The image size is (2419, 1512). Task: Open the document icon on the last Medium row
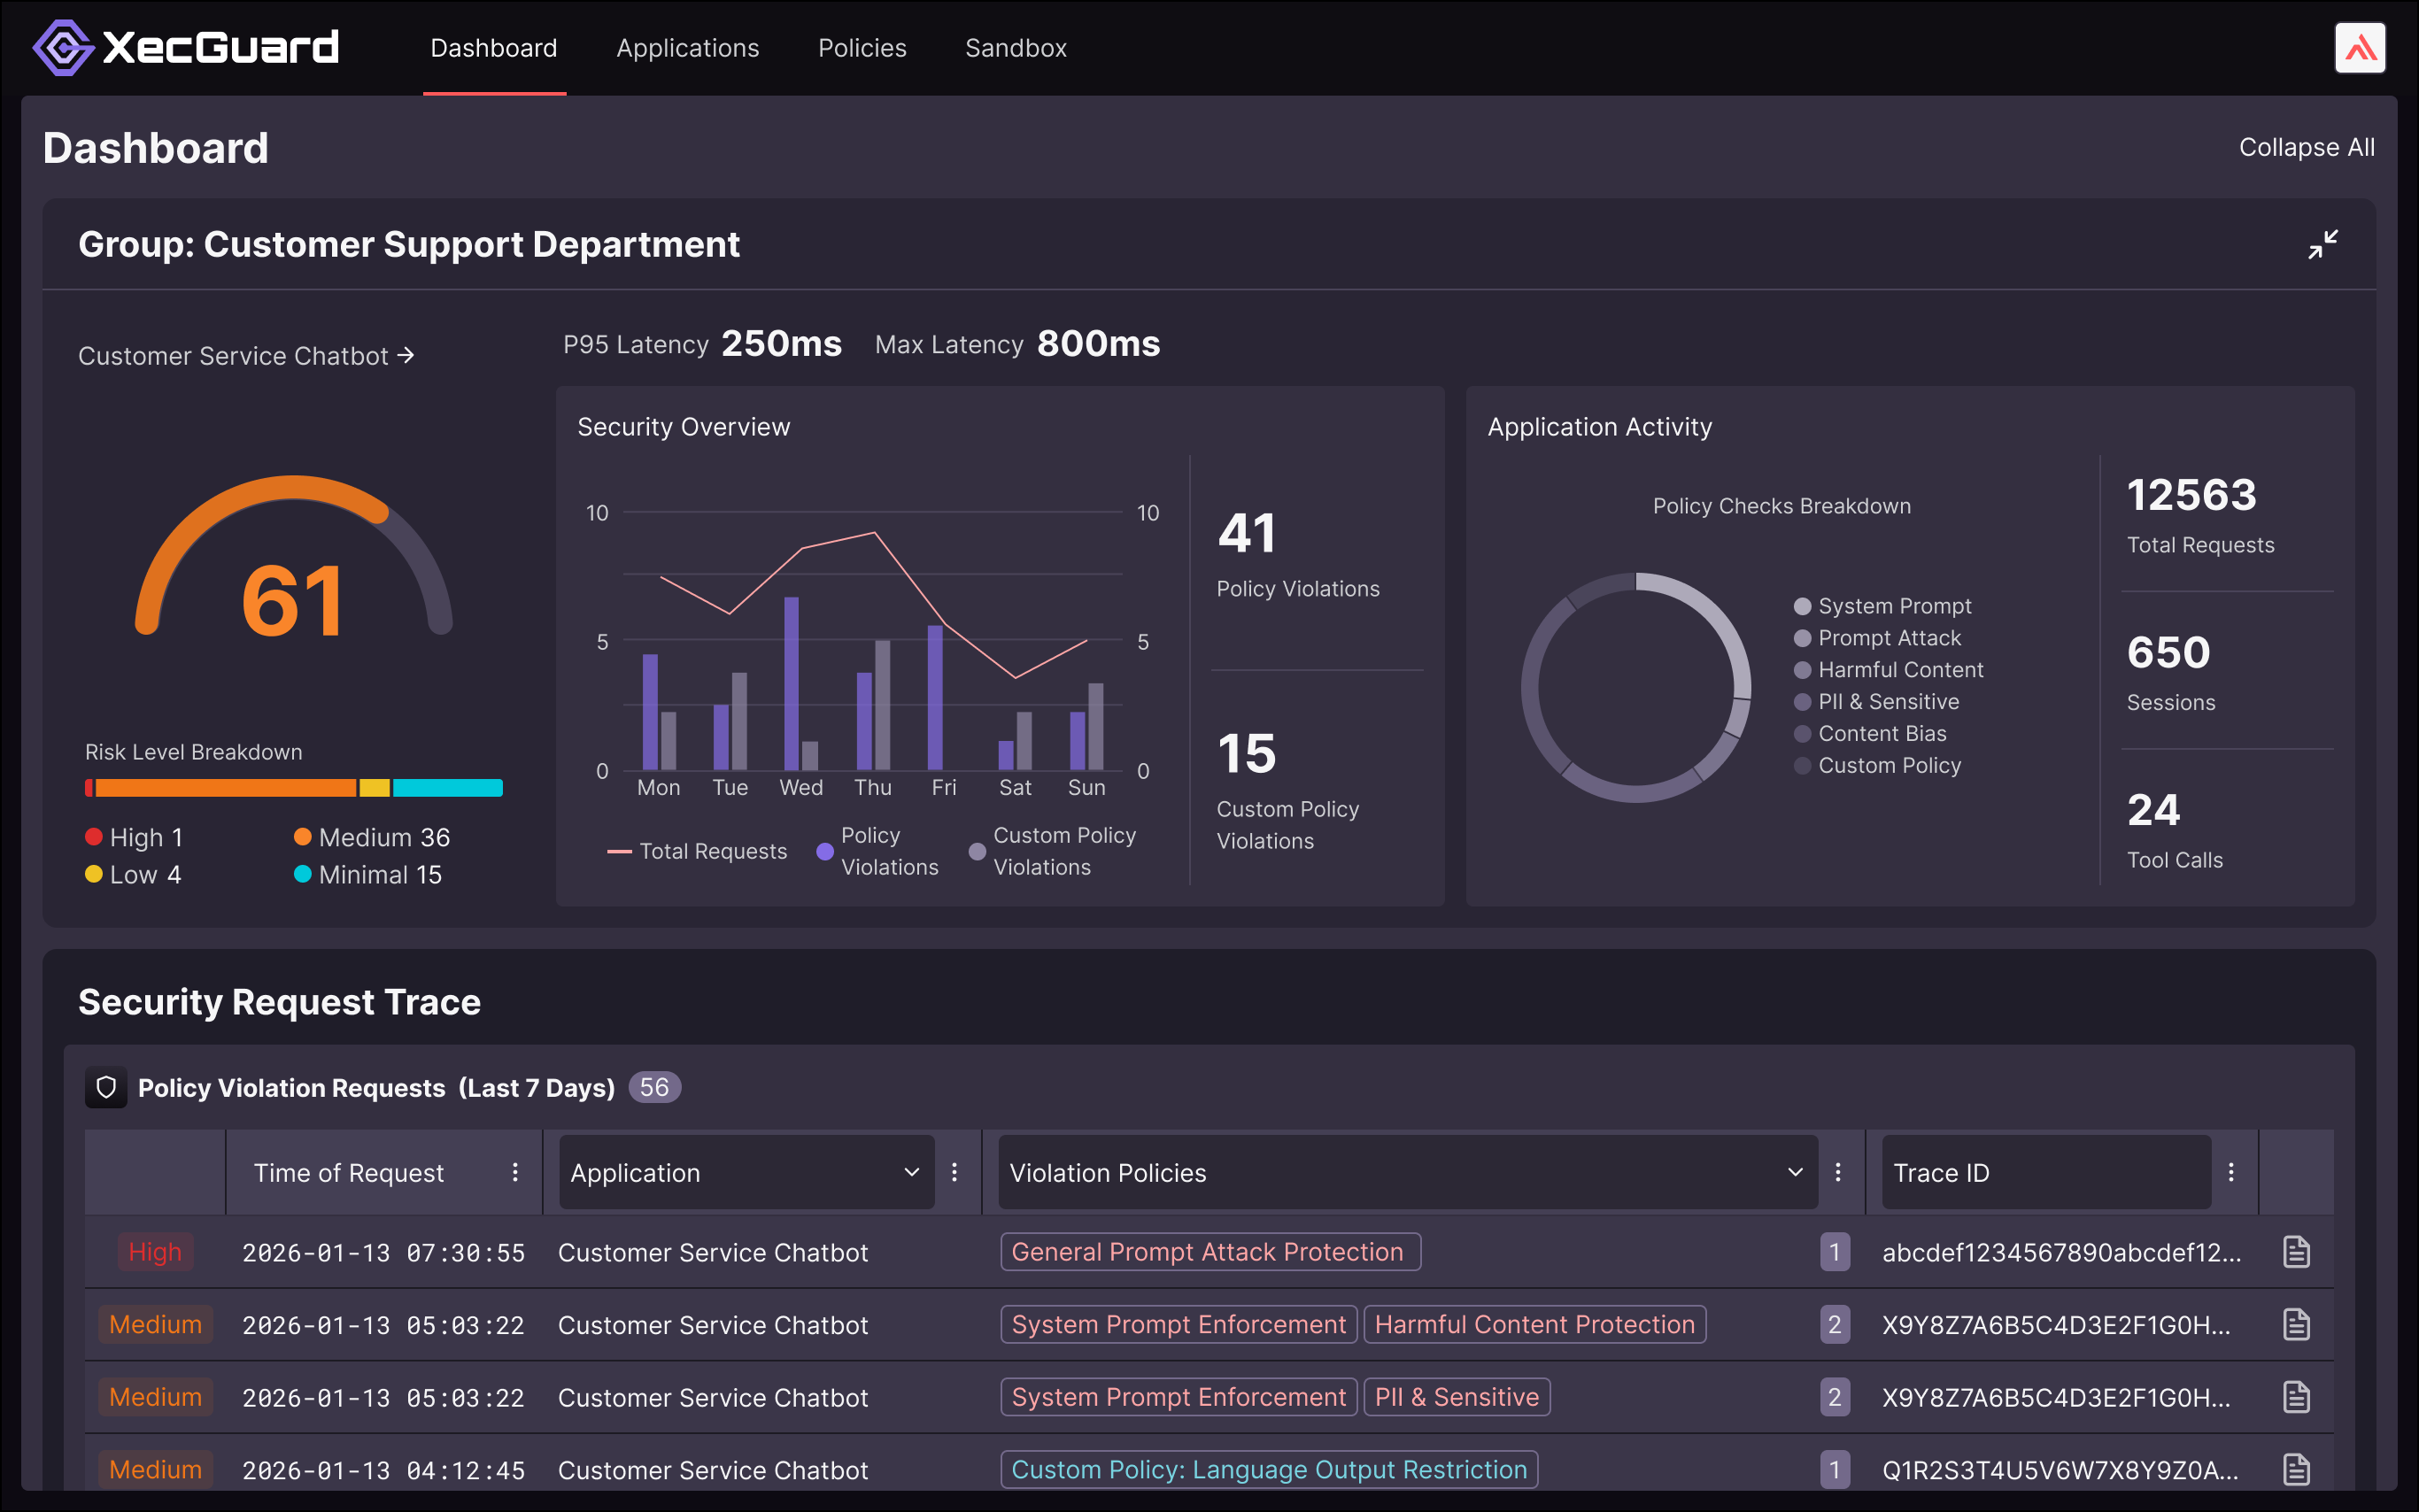[x=2296, y=1470]
